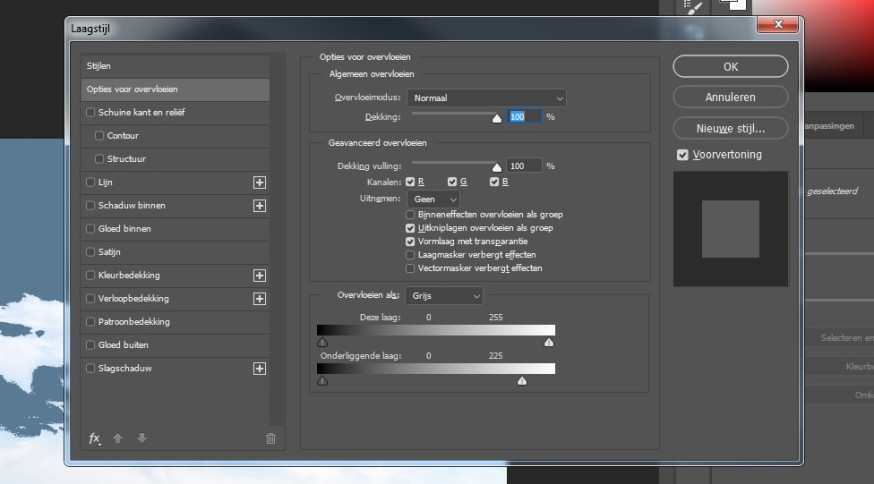874x484 pixels.
Task: Enable Schuine kant en reliëf checkbox
Action: (x=90, y=113)
